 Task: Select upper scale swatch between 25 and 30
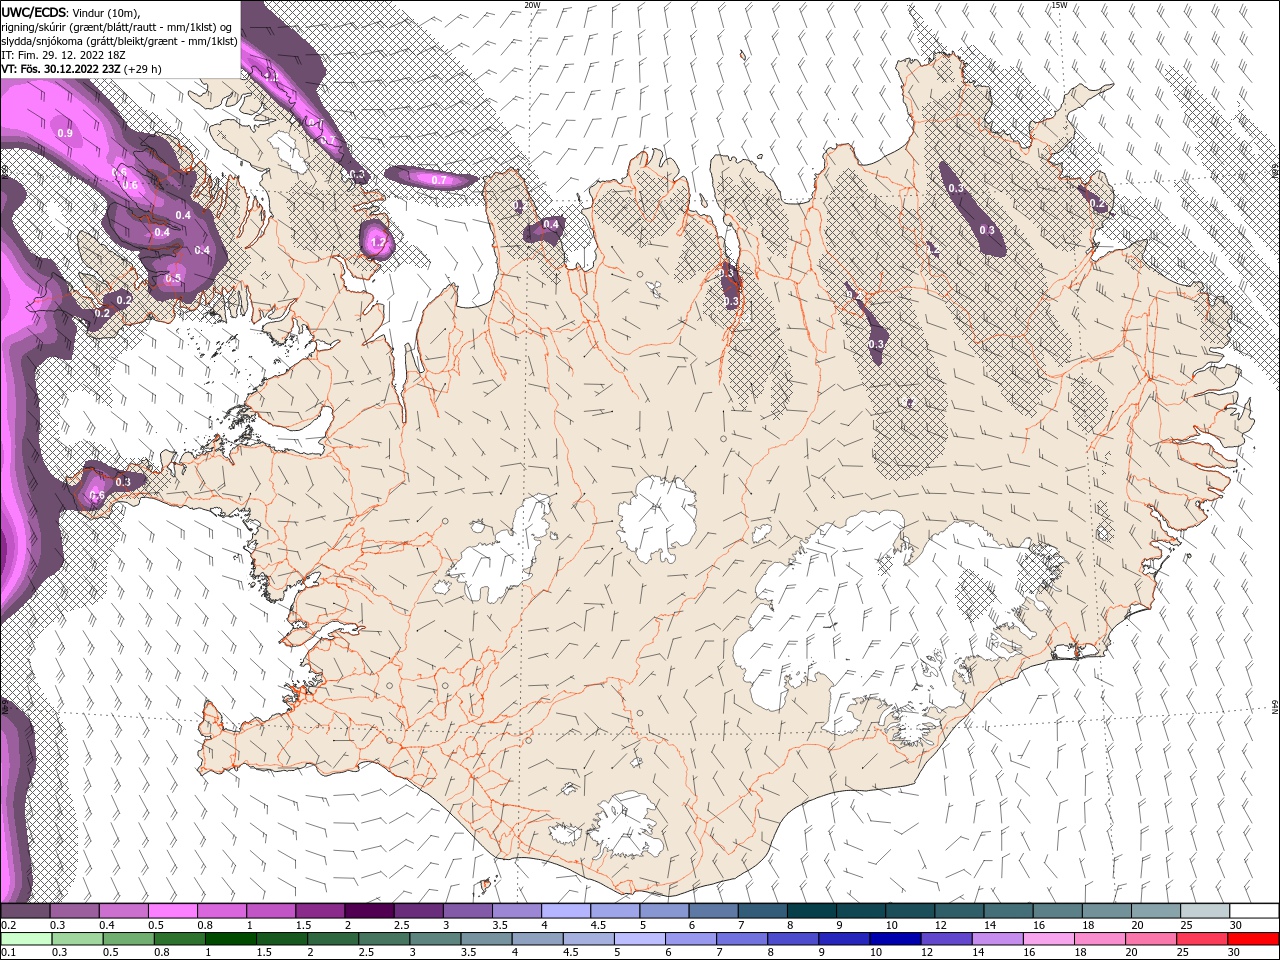tap(1205, 910)
